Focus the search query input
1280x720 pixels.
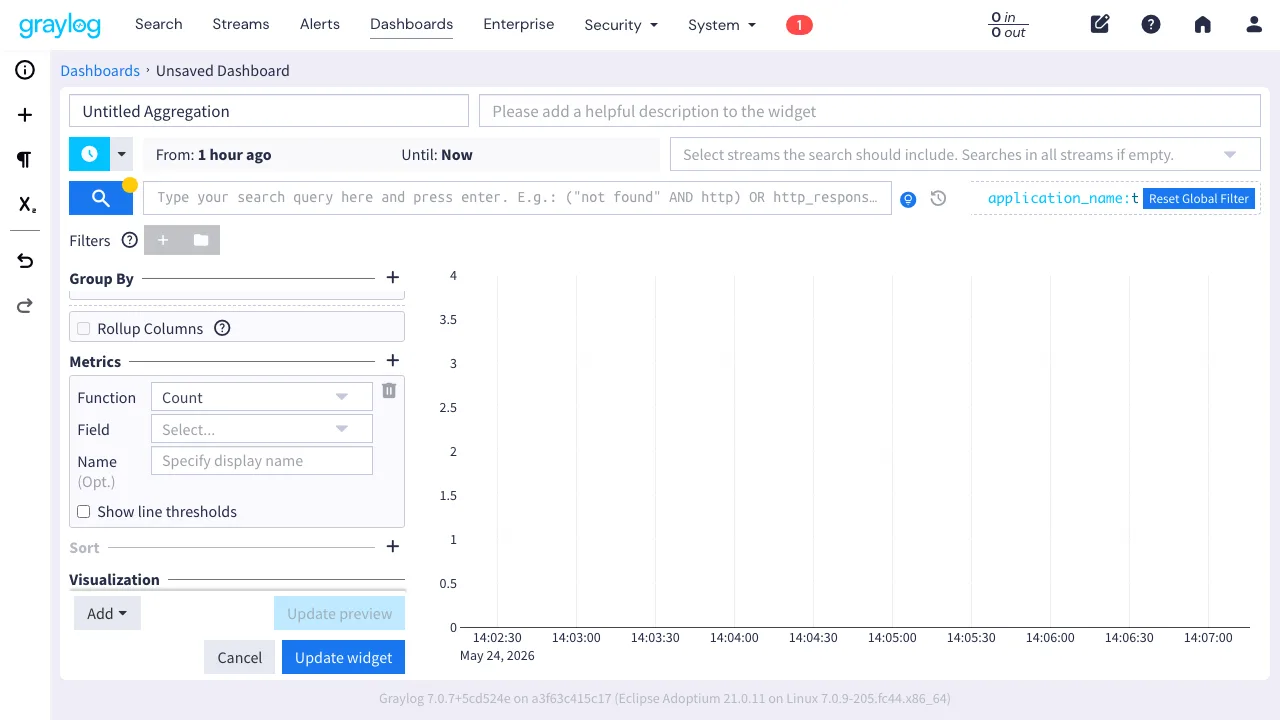click(518, 198)
